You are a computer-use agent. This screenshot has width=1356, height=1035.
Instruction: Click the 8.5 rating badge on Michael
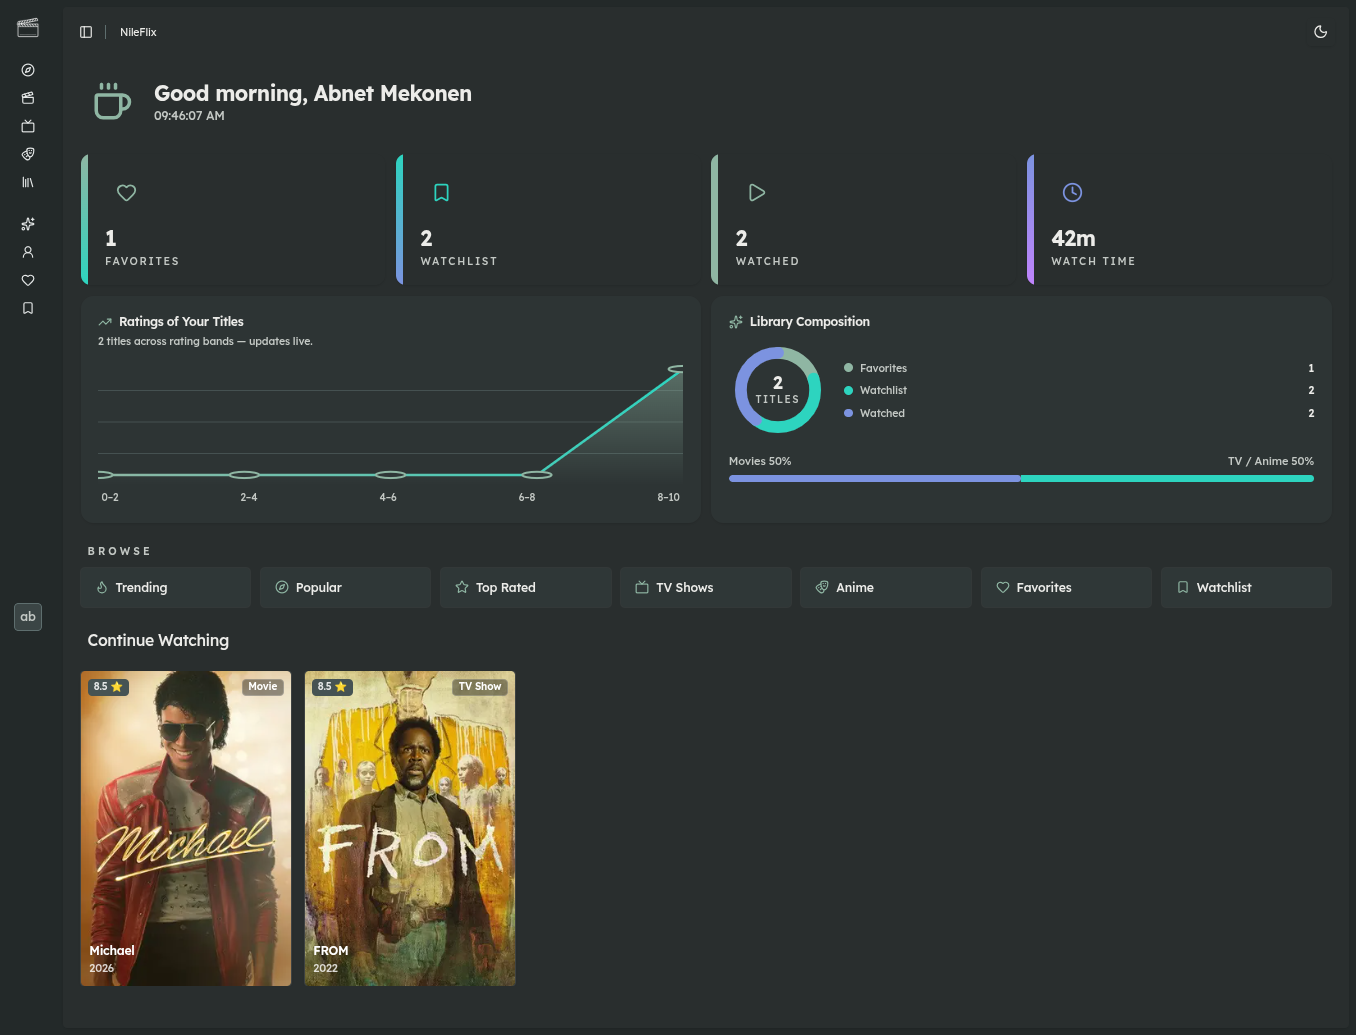point(108,687)
